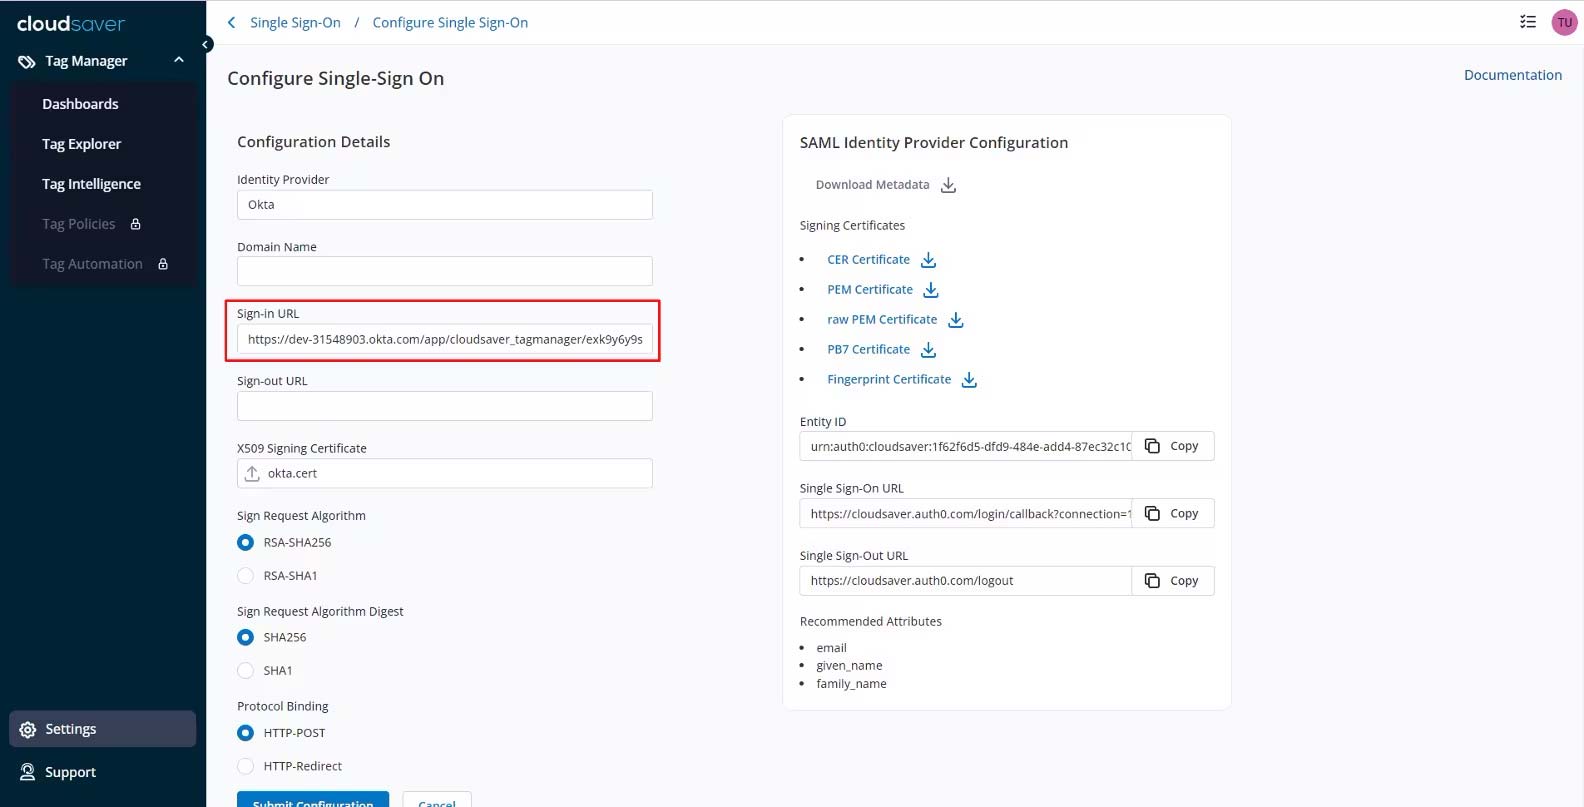
Task: Select HTTP-Redirect protocol binding
Action: [x=246, y=766]
